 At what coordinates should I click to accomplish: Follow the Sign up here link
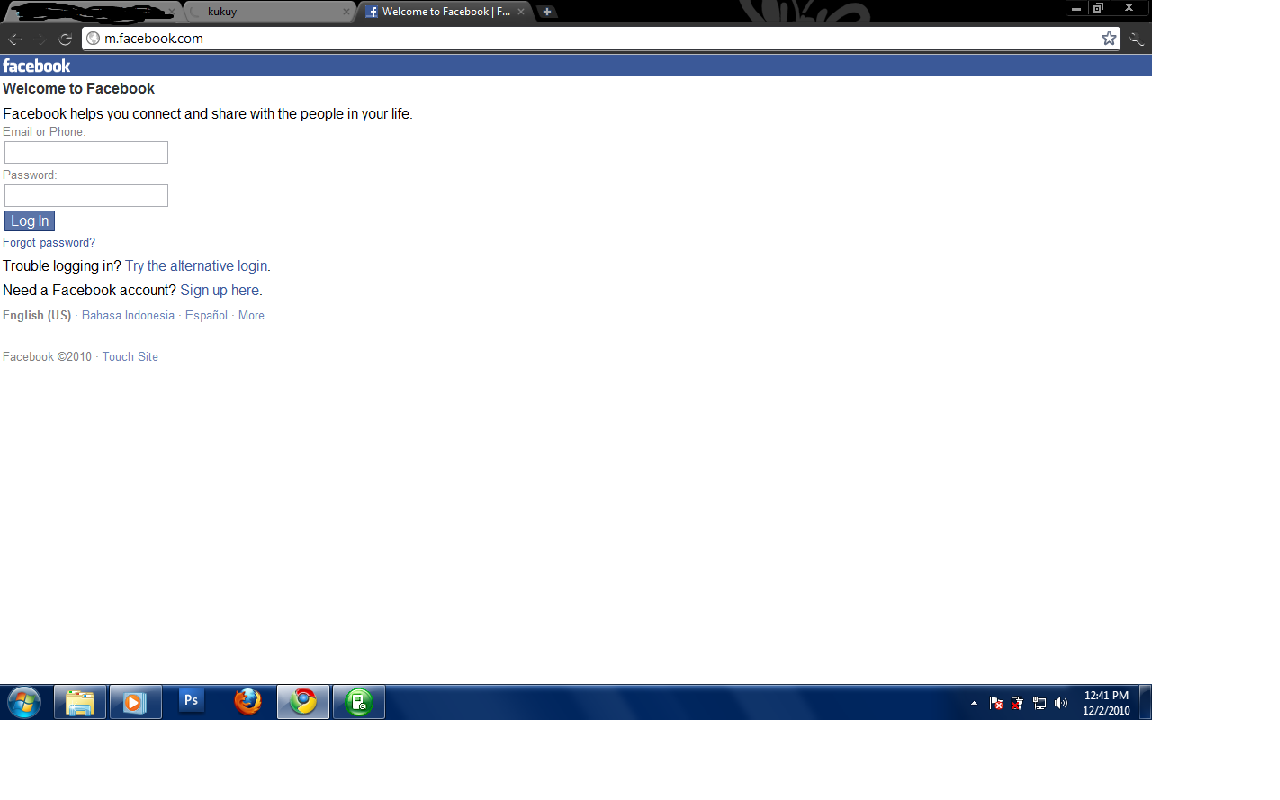coord(220,290)
